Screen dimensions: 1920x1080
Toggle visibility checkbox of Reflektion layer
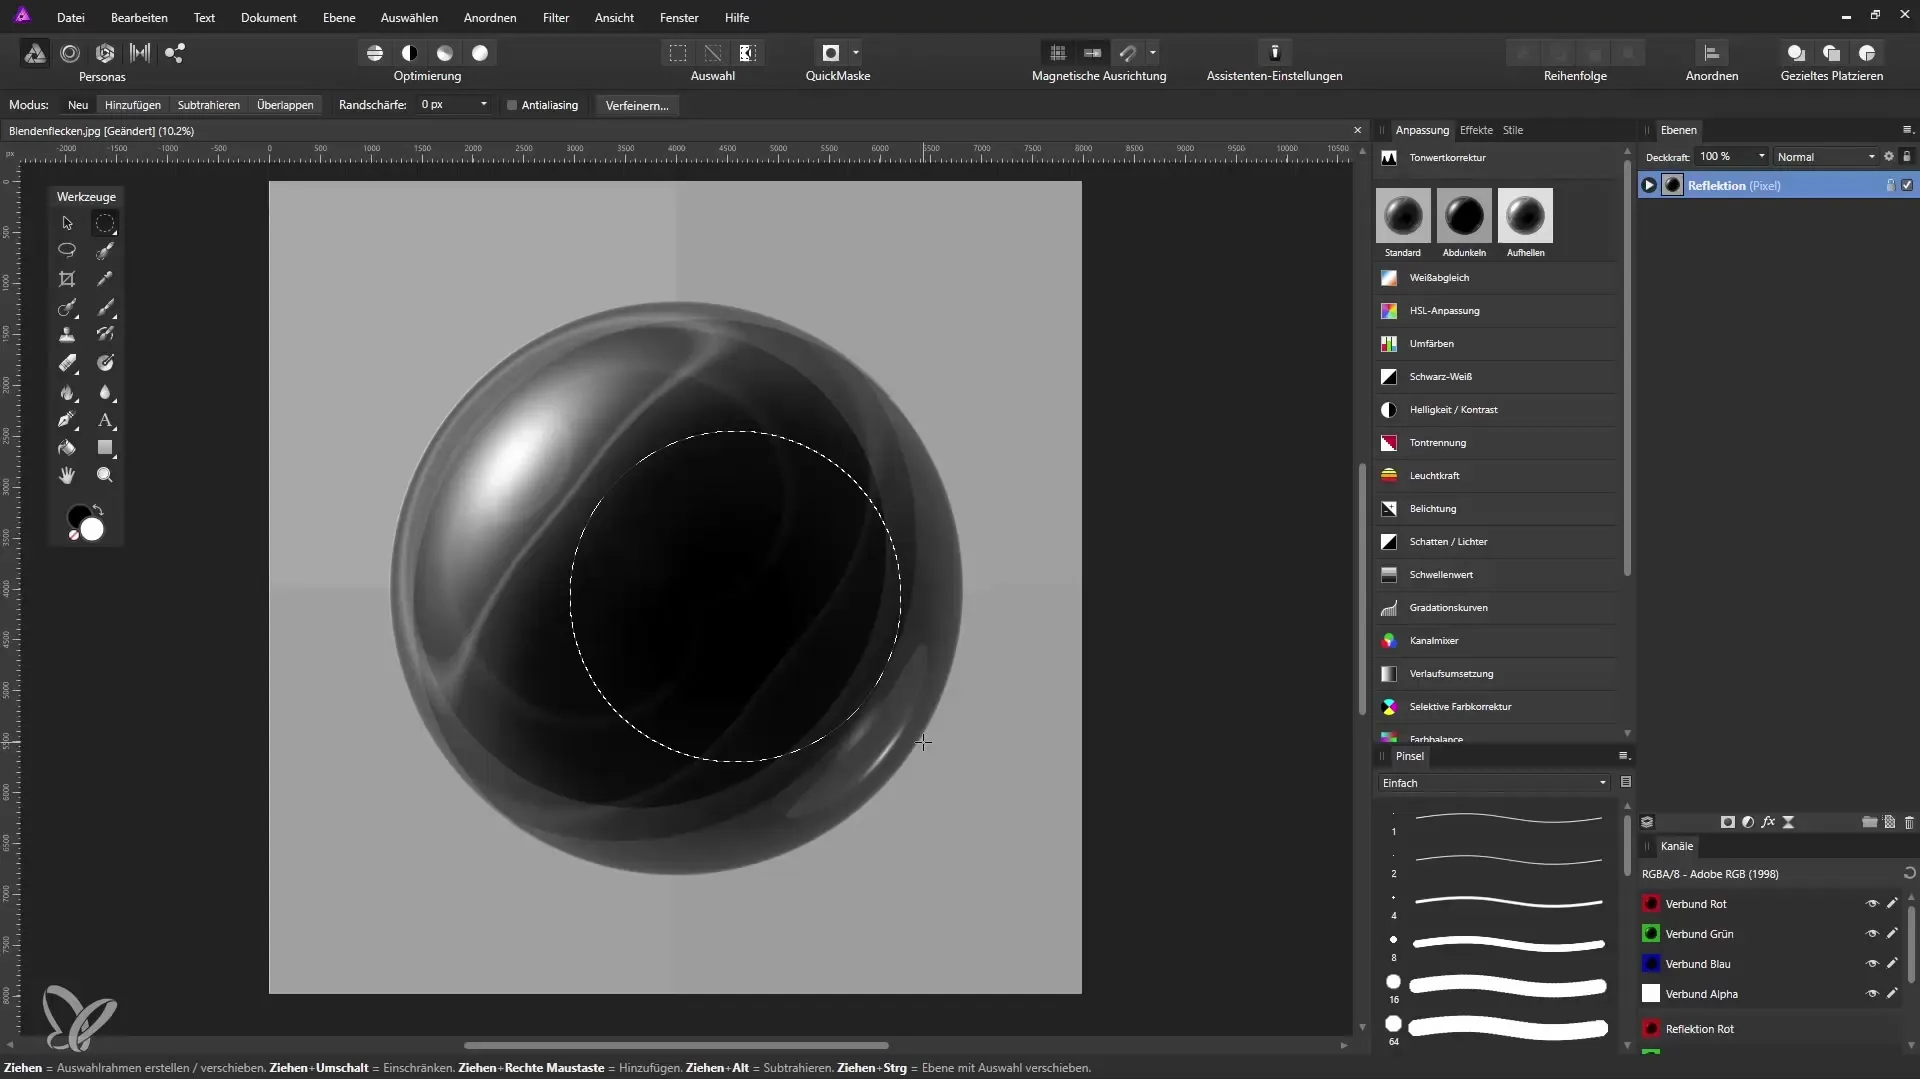coord(1907,185)
